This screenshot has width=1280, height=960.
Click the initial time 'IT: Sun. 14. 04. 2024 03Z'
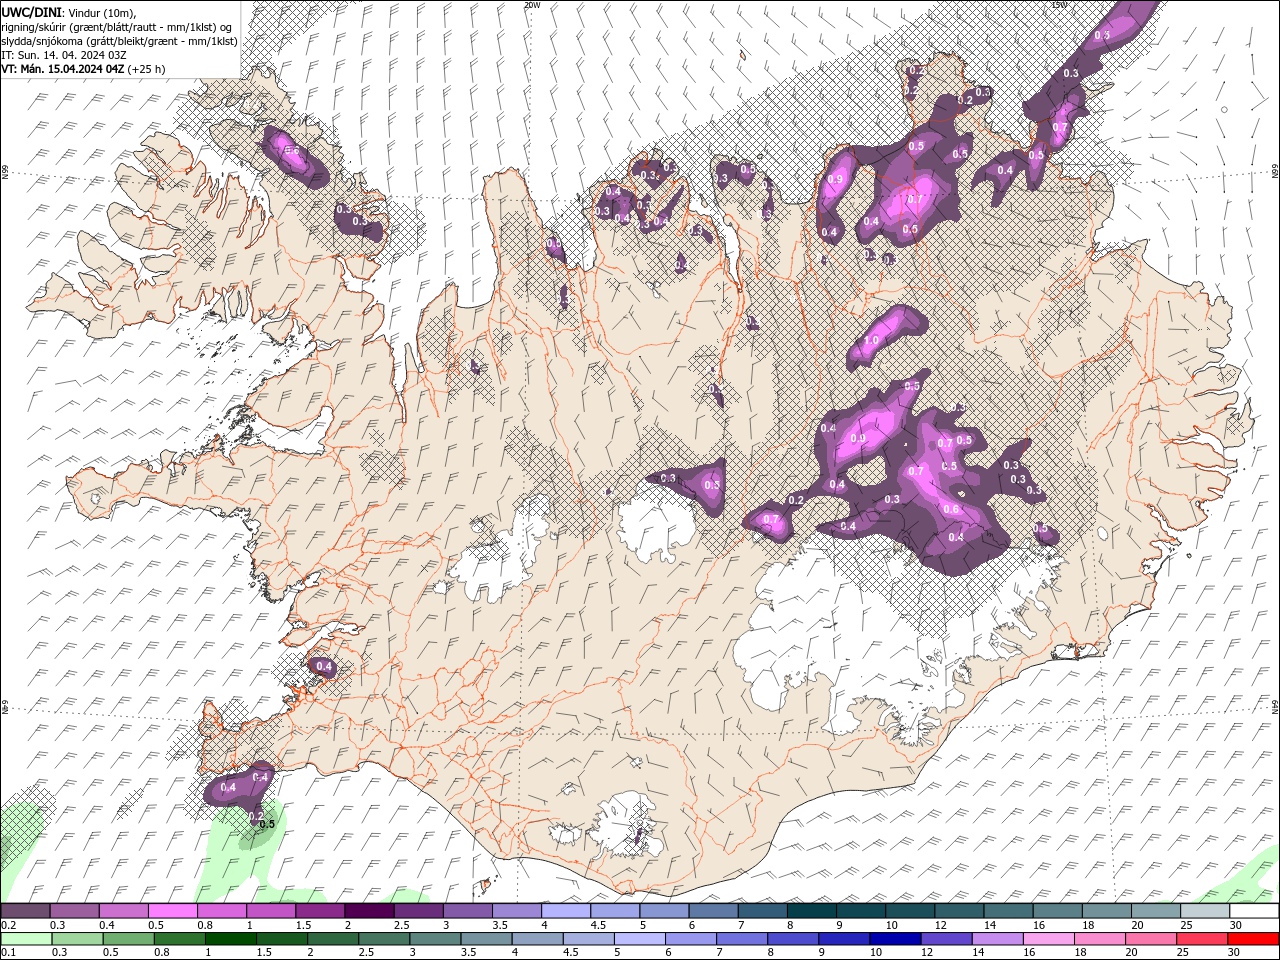click(x=63, y=55)
